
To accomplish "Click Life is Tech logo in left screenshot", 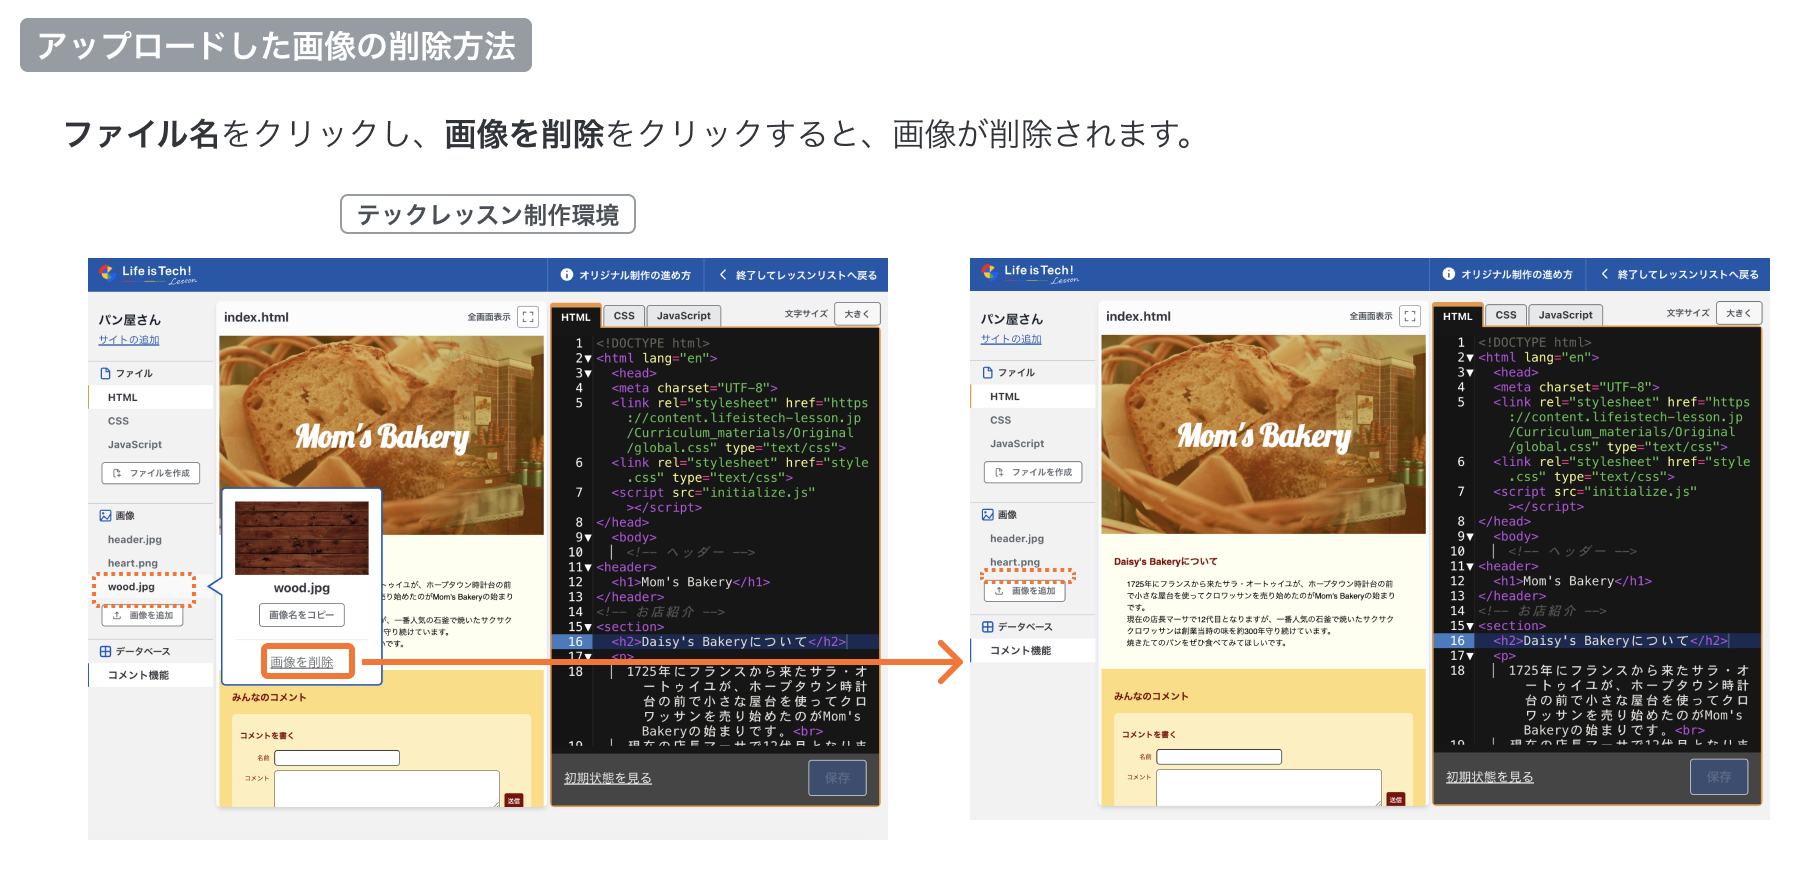I will (107, 272).
